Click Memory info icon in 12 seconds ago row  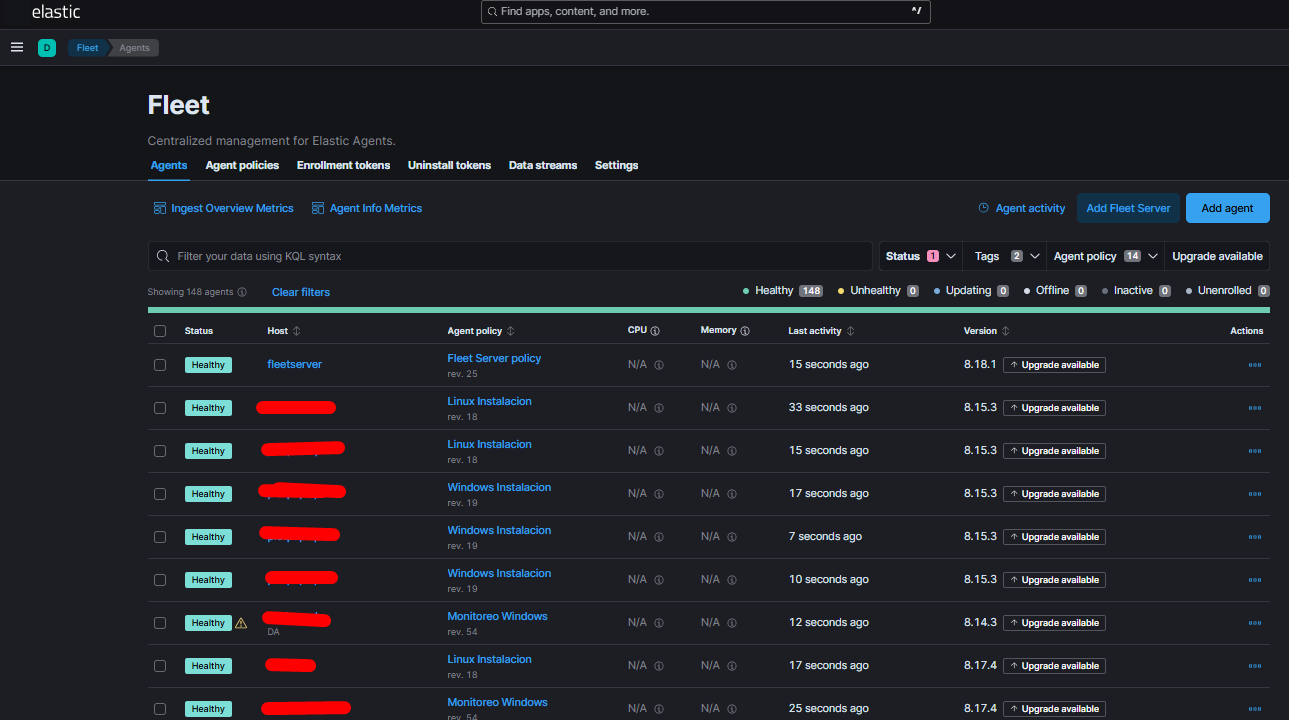point(732,623)
